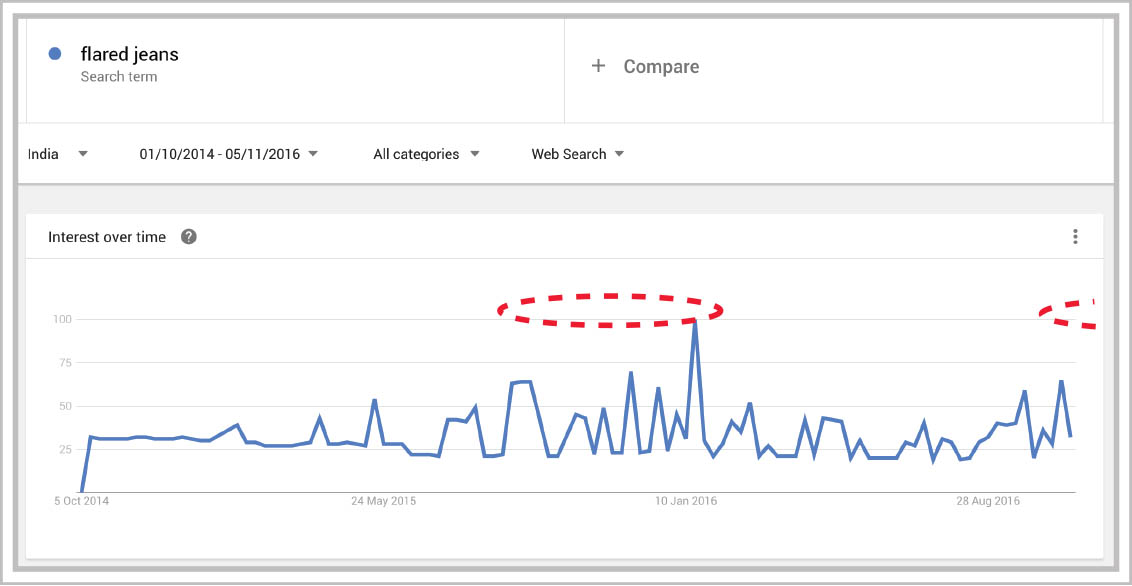This screenshot has width=1132, height=586.
Task: Click the help icon beside Interest over time
Action: [188, 237]
